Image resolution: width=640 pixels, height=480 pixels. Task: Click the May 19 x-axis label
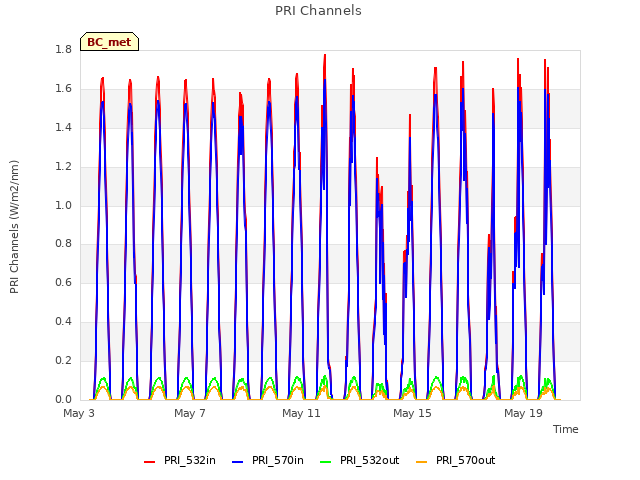click(x=523, y=413)
